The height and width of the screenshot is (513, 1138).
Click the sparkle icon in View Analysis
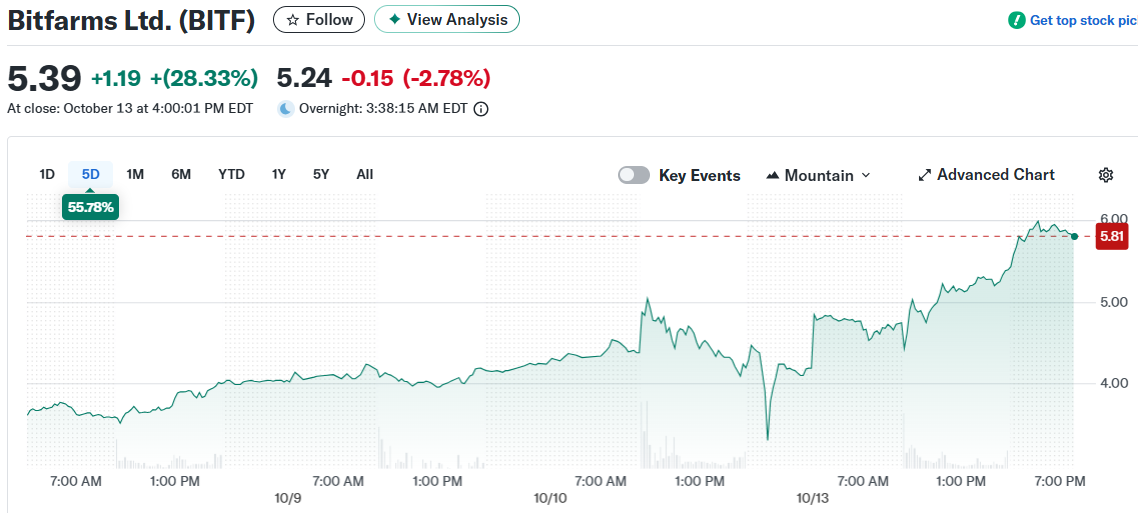[395, 20]
